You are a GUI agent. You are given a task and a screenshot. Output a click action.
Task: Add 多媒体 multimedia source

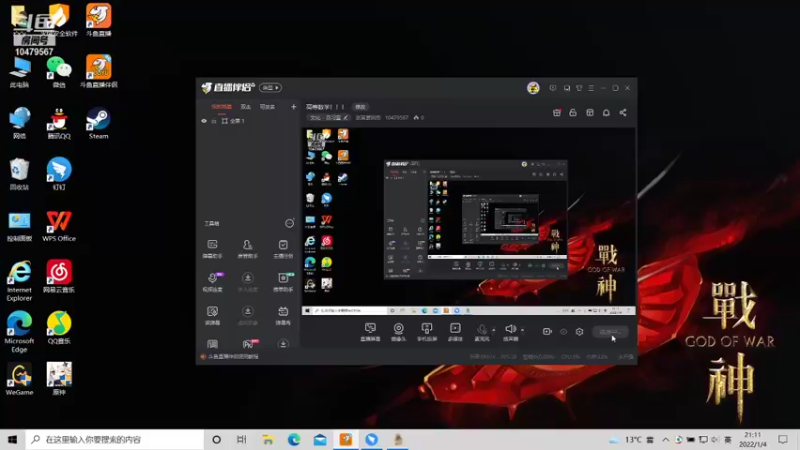click(455, 332)
